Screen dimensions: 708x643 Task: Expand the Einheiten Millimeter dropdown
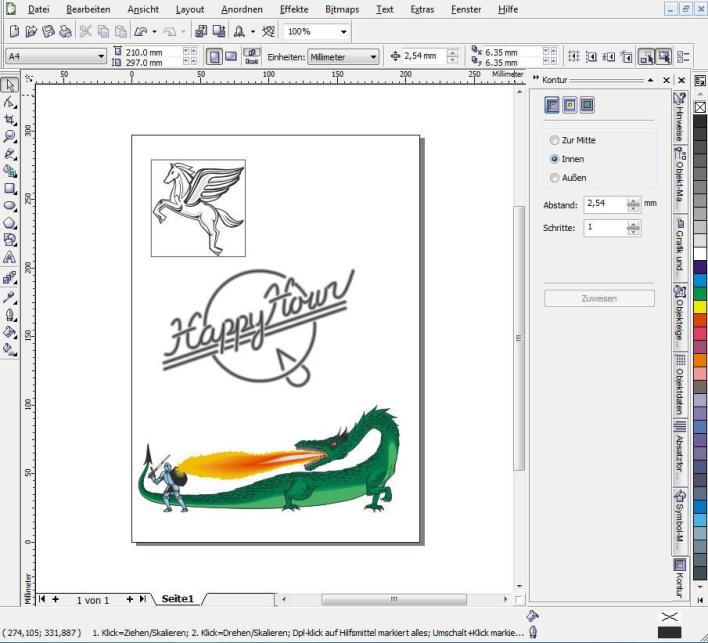pos(373,57)
